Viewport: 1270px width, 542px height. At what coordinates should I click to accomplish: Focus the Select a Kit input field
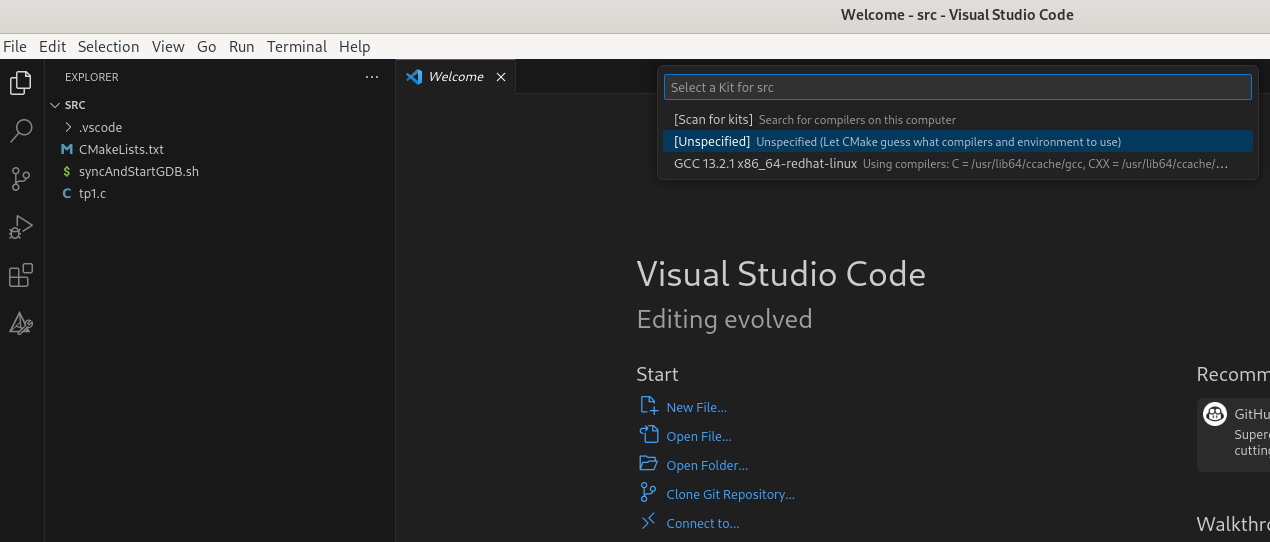957,87
